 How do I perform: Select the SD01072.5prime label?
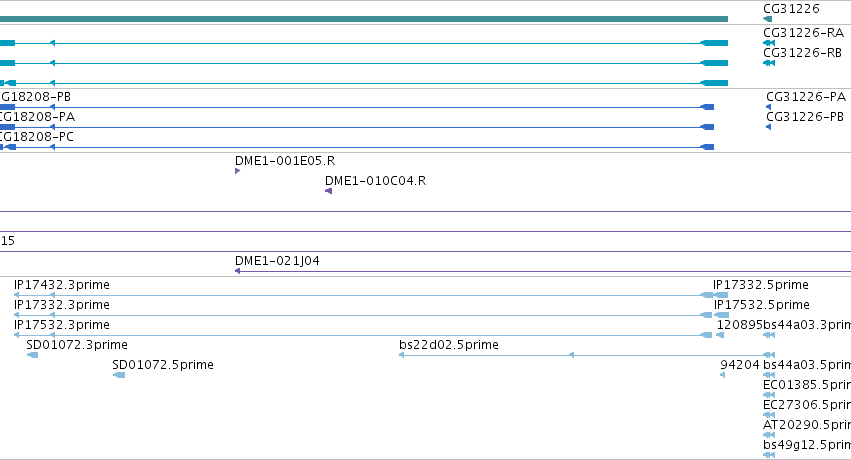click(x=163, y=365)
